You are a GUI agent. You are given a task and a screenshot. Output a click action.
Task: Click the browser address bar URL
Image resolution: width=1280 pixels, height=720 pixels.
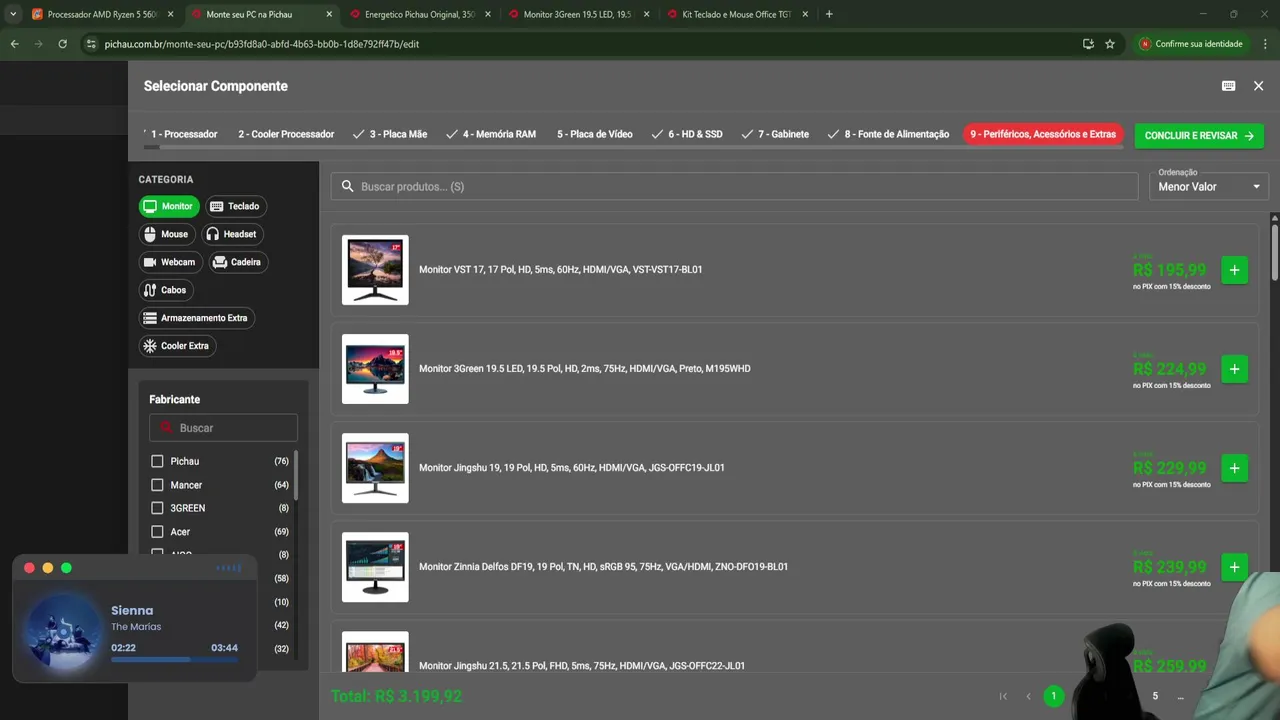coord(262,44)
